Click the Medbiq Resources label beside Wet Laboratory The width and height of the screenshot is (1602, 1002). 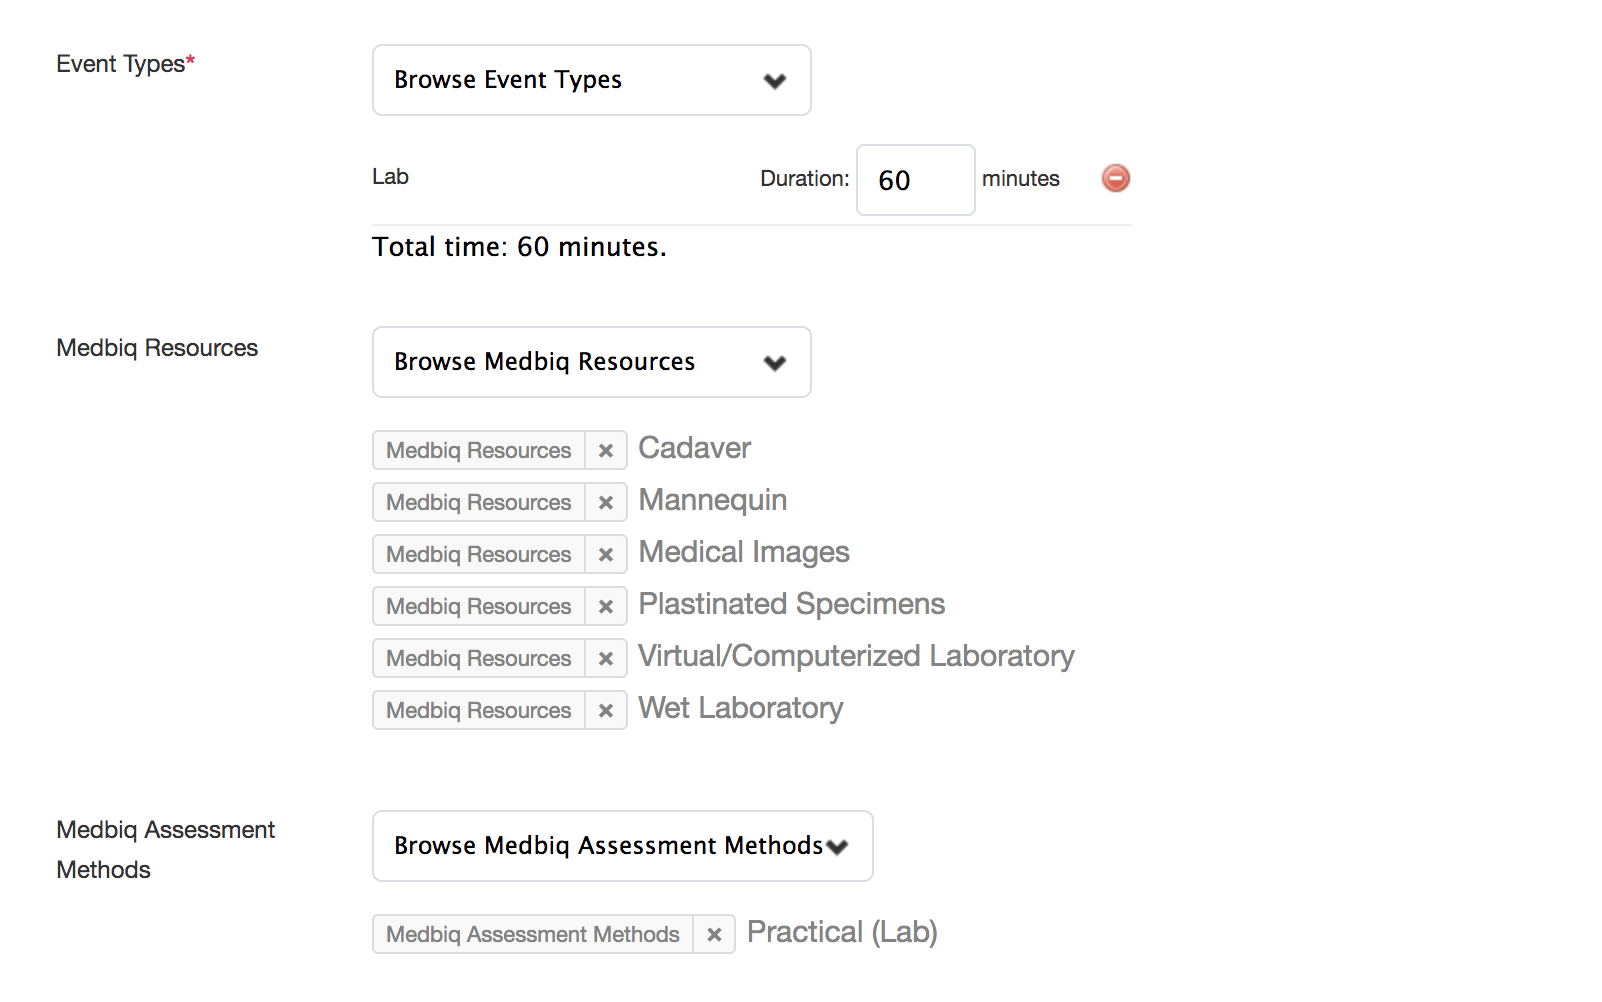point(479,710)
